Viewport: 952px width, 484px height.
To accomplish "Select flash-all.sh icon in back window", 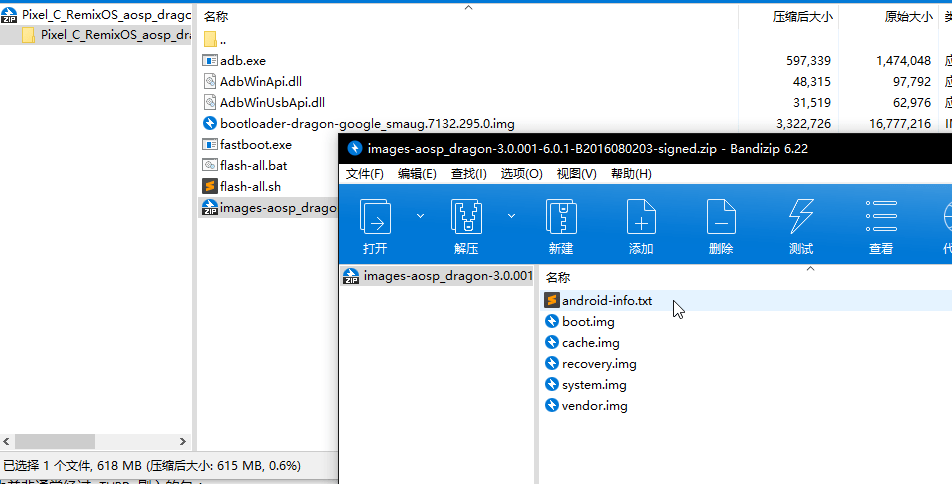I will 209,186.
